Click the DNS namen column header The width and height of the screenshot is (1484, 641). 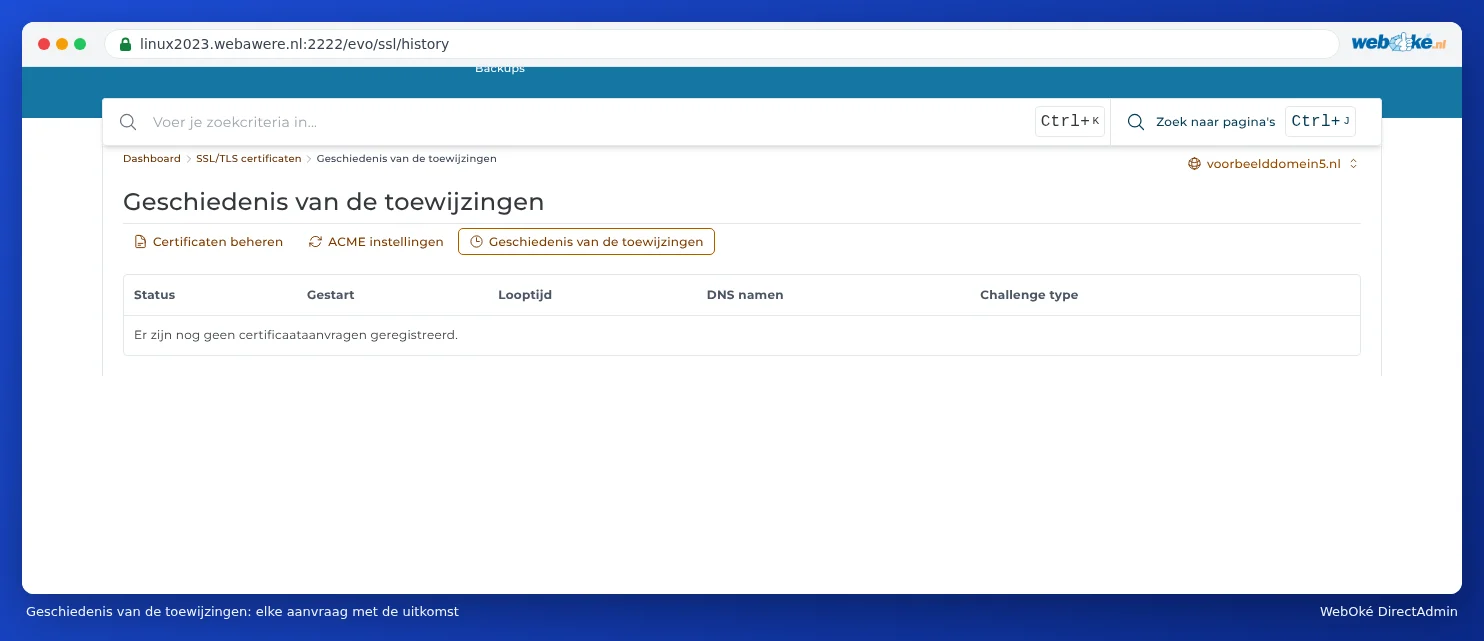[x=745, y=295]
